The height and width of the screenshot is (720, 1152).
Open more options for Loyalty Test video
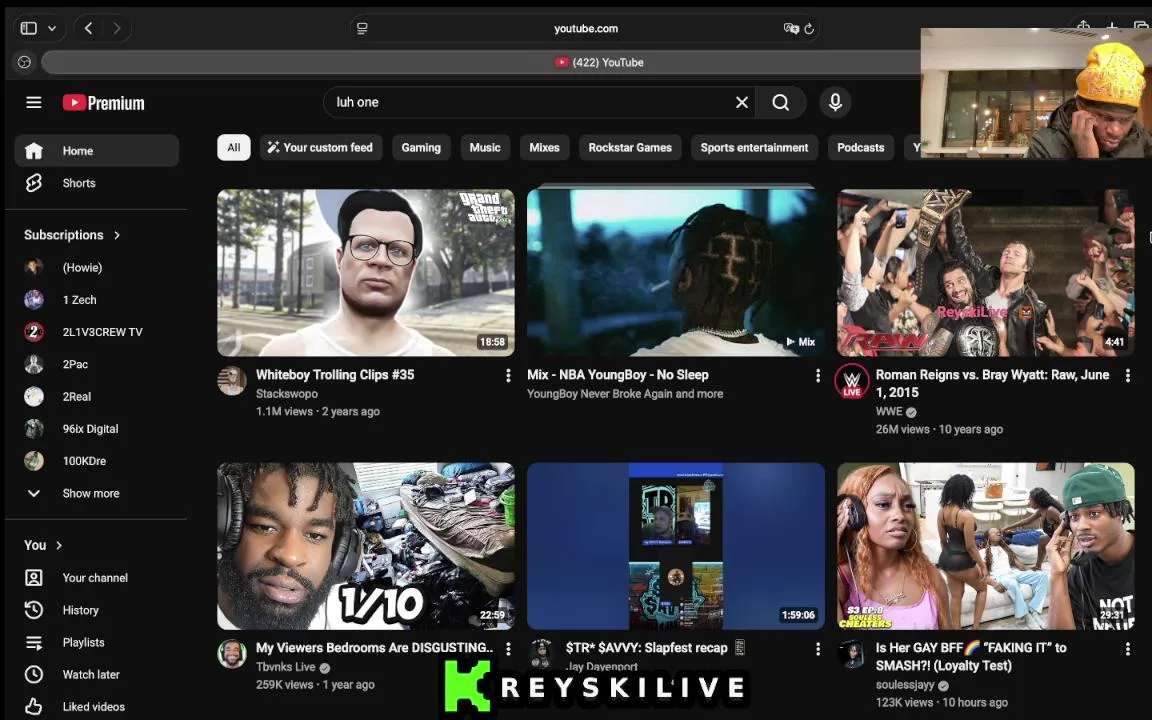pos(1128,649)
